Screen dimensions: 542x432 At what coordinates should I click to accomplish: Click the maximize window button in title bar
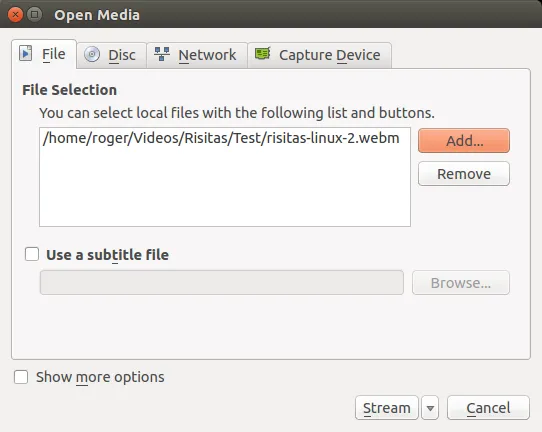click(34, 15)
